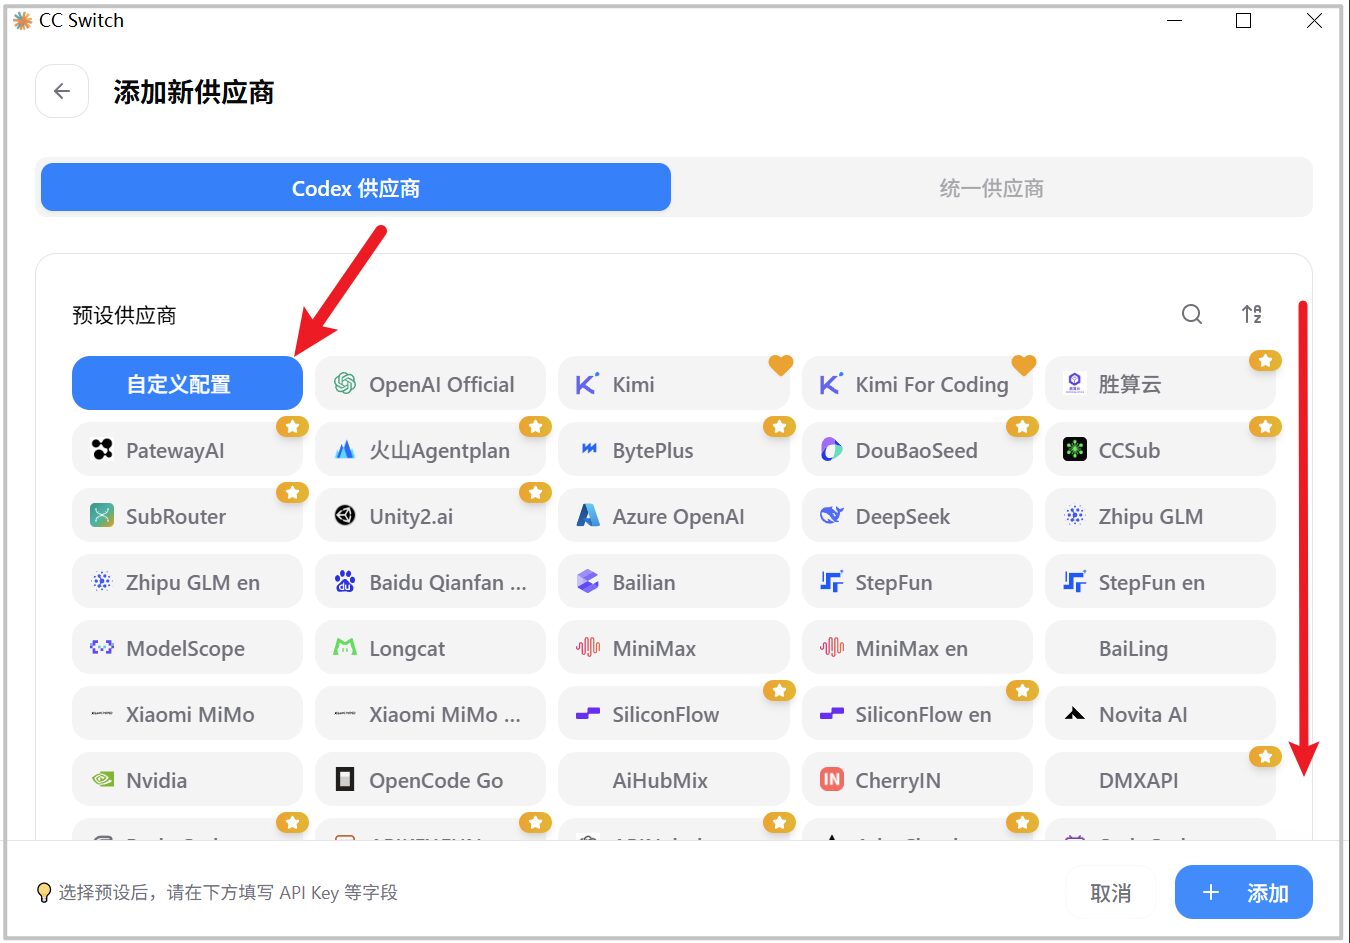Image resolution: width=1350 pixels, height=943 pixels.
Task: Click the CherryIN red logo
Action: point(831,780)
